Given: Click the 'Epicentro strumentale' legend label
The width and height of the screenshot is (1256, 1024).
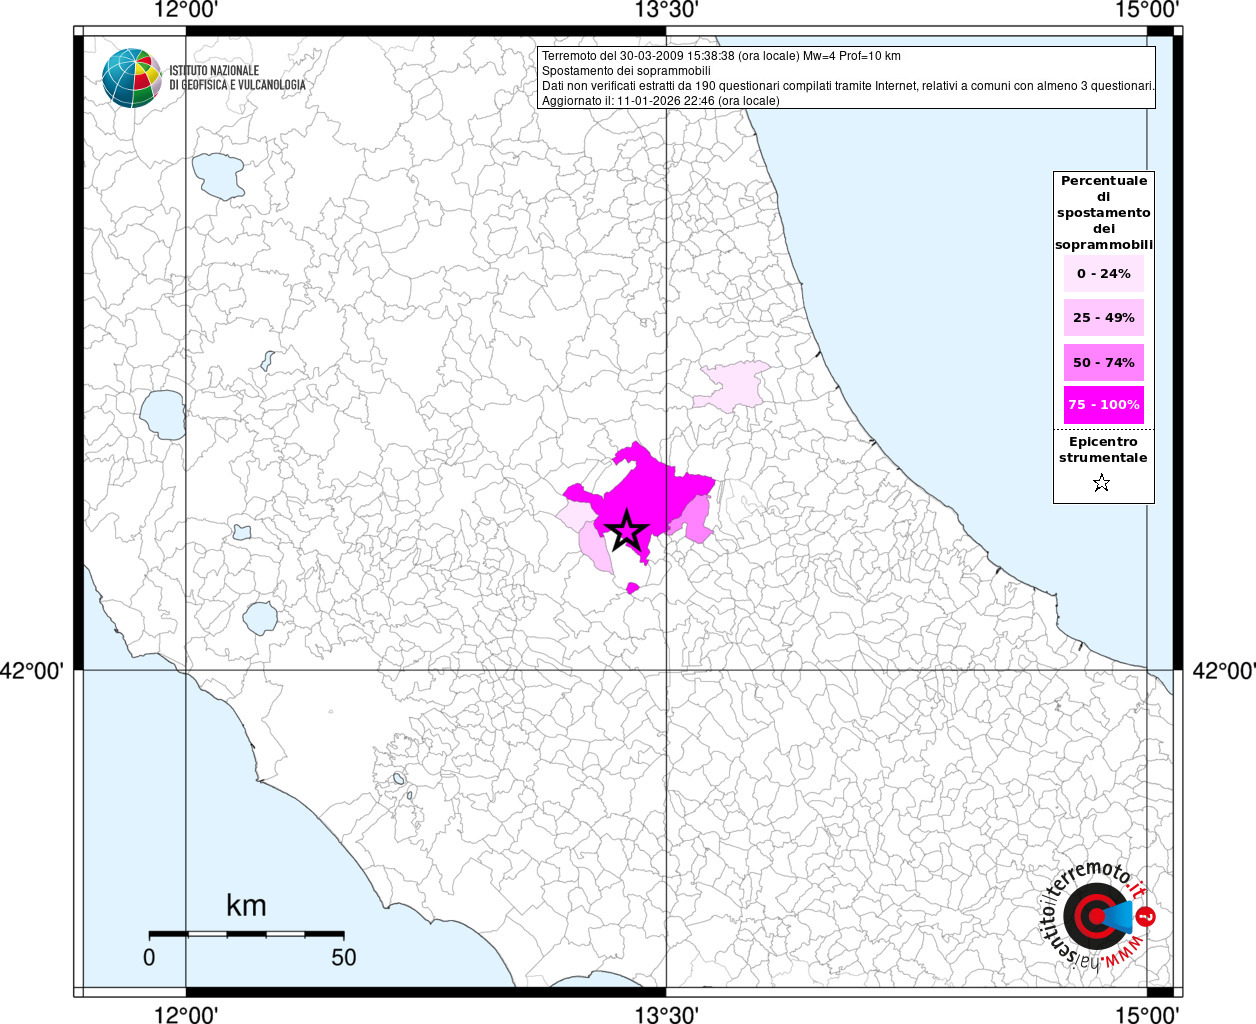Looking at the screenshot, I should (1103, 449).
